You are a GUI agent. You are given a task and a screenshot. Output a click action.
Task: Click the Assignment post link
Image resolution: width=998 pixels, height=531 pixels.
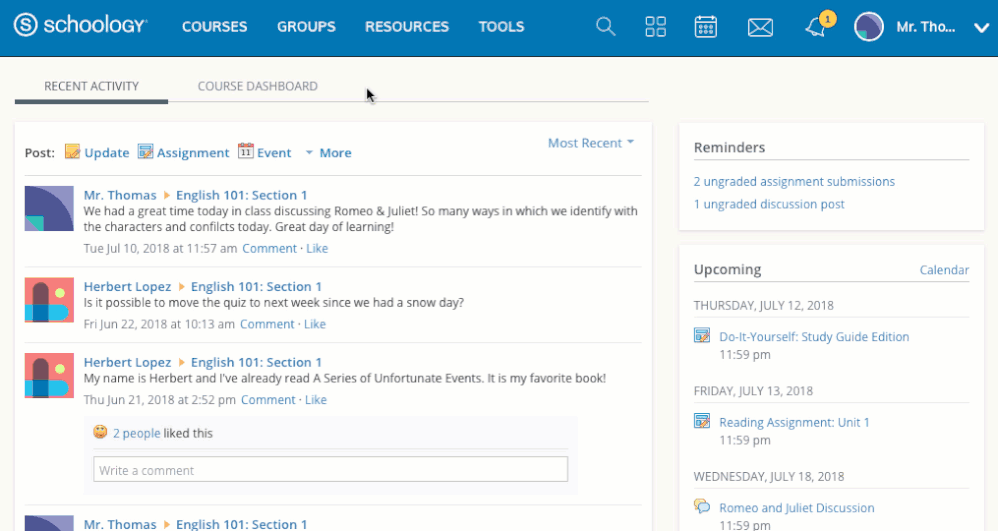pos(193,153)
